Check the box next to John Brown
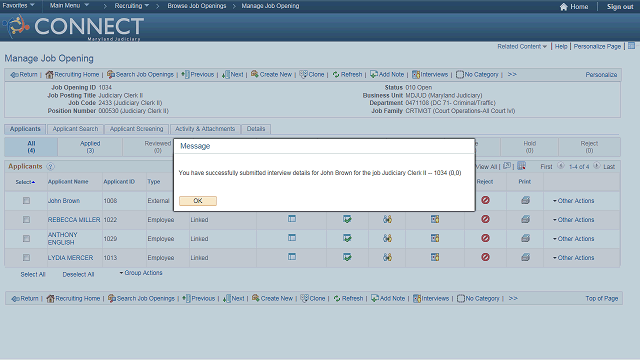This screenshot has width=640, height=360. click(27, 200)
